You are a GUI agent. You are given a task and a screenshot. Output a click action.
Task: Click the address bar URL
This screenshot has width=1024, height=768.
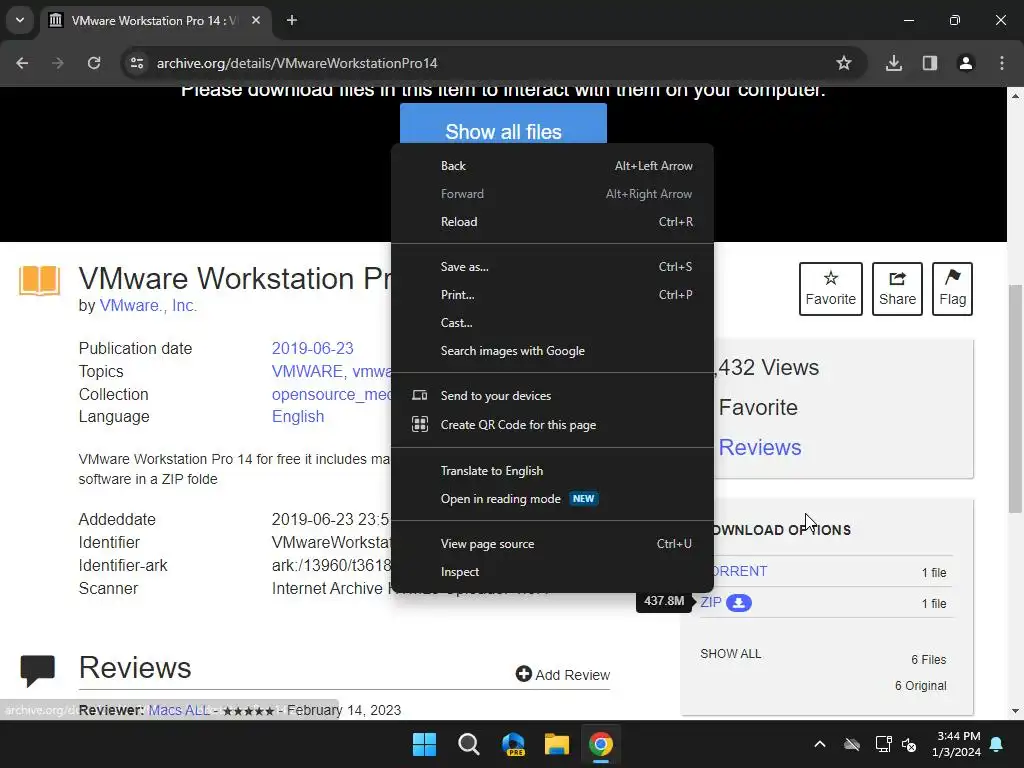pyautogui.click(x=297, y=63)
